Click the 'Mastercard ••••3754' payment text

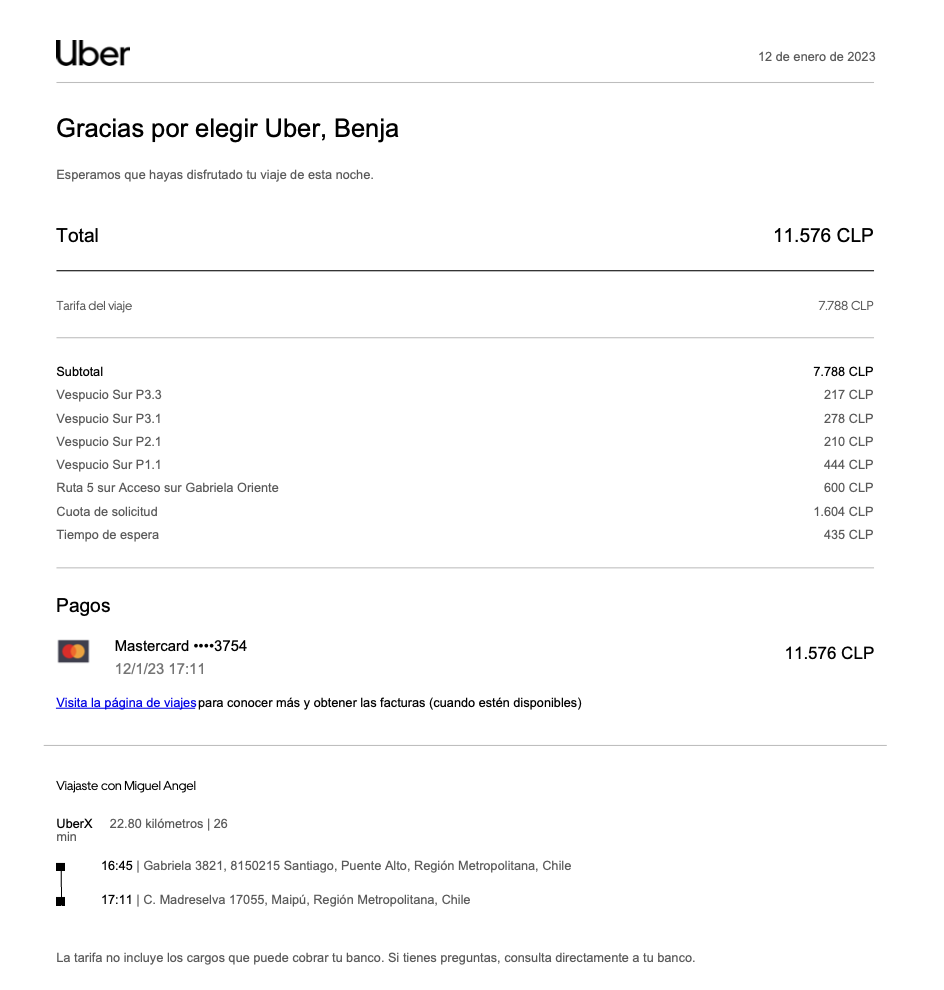click(181, 646)
